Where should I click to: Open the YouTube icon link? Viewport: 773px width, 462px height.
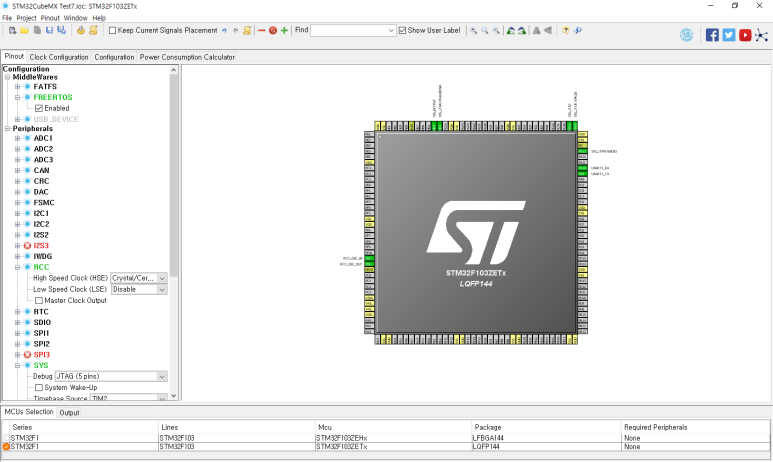coord(745,35)
